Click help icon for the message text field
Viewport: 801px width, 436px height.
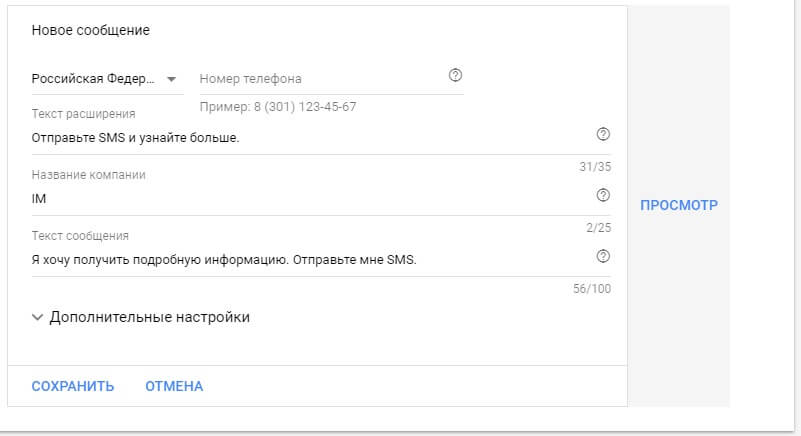pyautogui.click(x=603, y=256)
